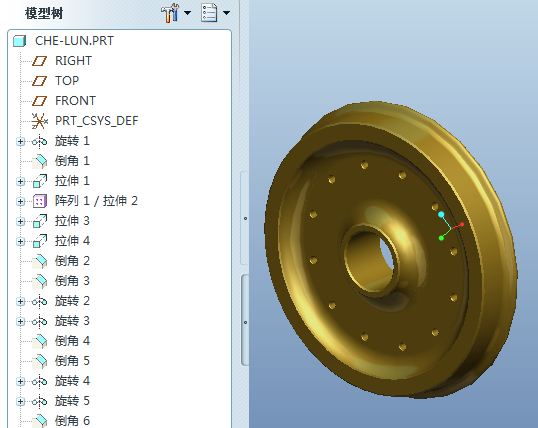Viewport: 538px width, 428px height.
Task: Expand the 阵列 1 / 拉伸 2 node
Action: 21,201
